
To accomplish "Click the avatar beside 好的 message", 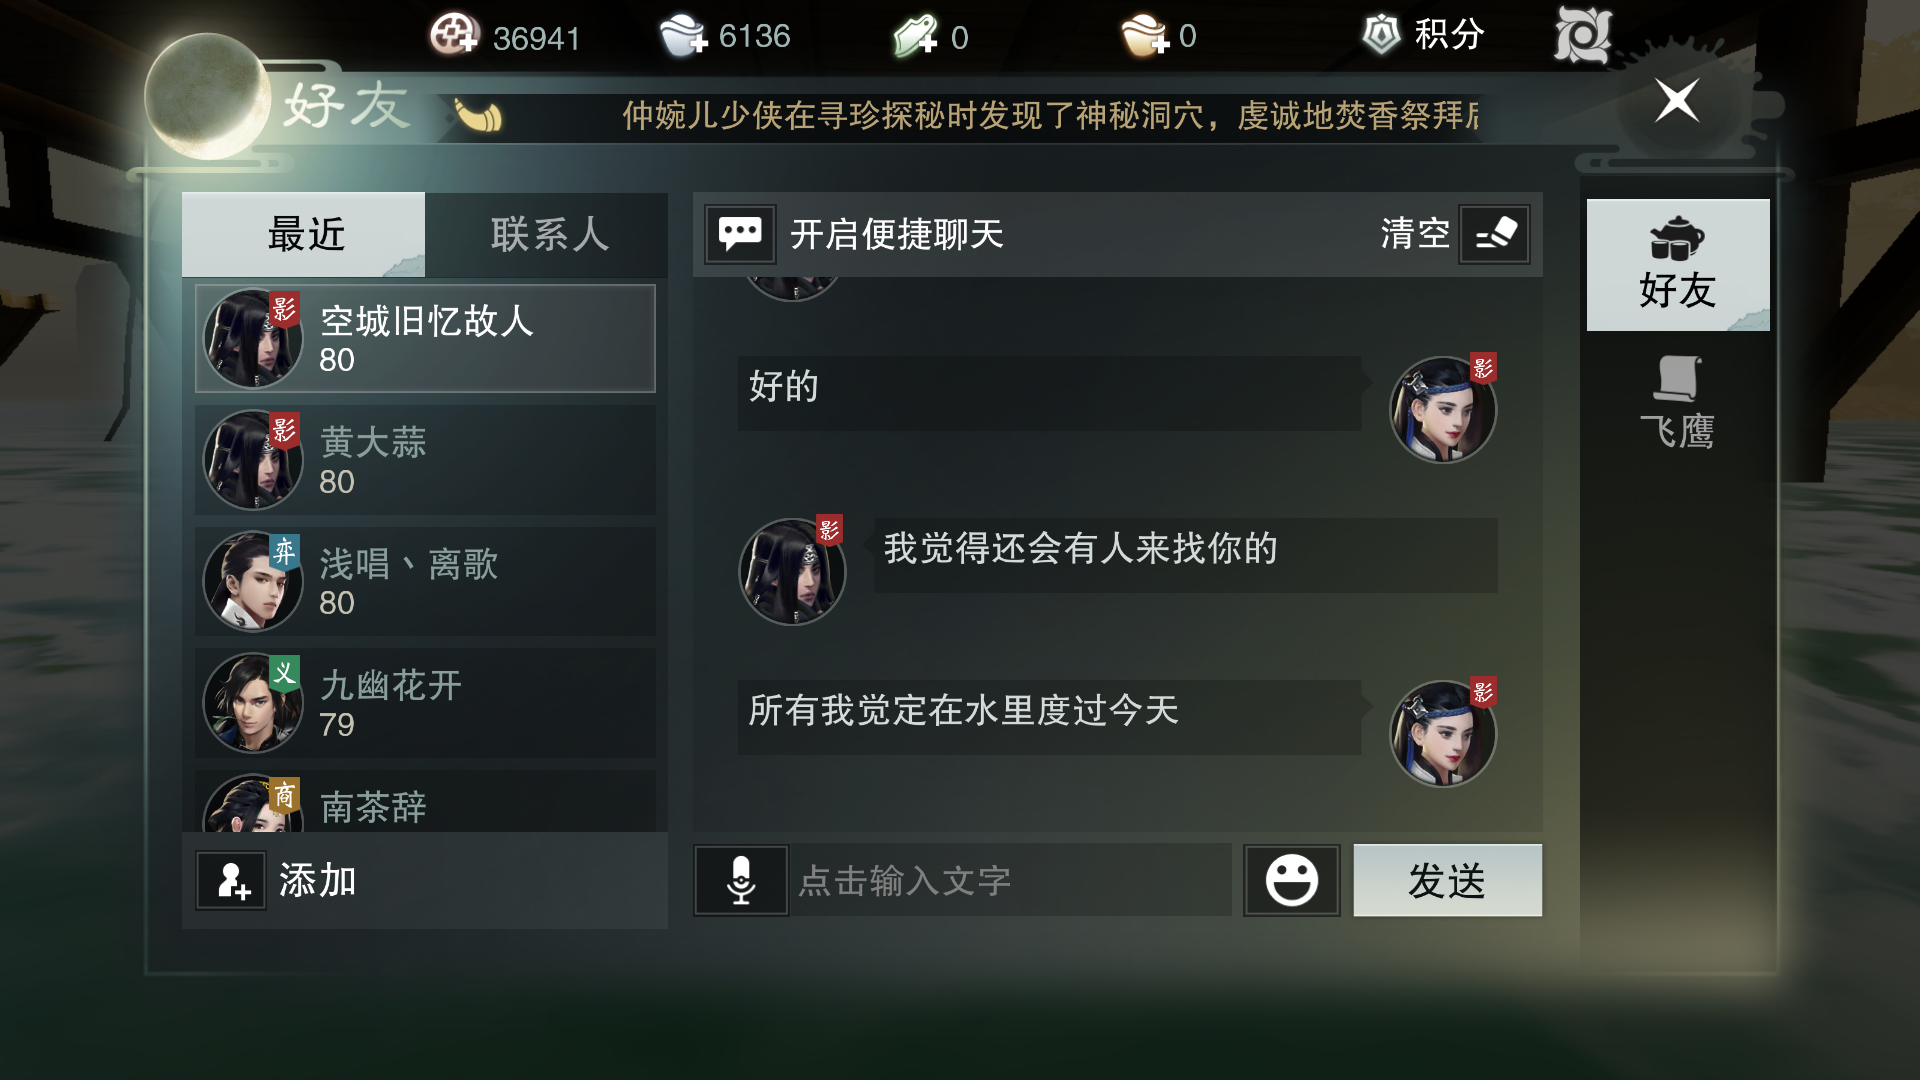I will point(1442,409).
